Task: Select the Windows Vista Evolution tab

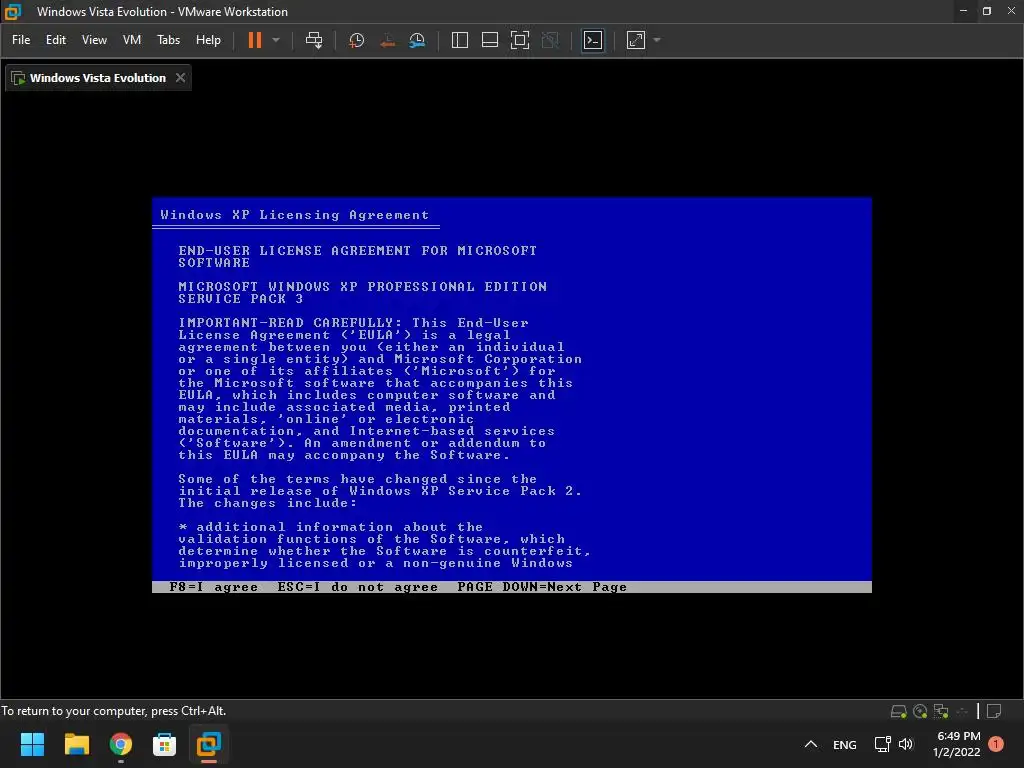Action: pos(97,78)
